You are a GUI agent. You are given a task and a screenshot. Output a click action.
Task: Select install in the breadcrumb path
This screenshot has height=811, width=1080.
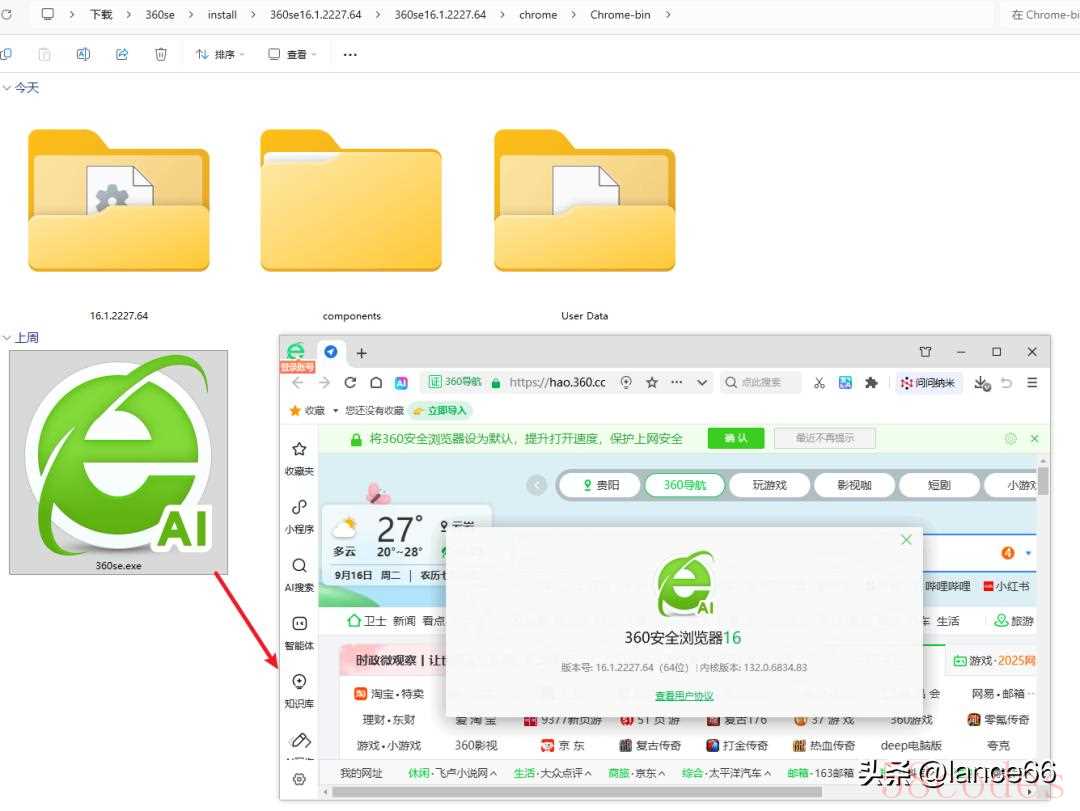[x=222, y=14]
